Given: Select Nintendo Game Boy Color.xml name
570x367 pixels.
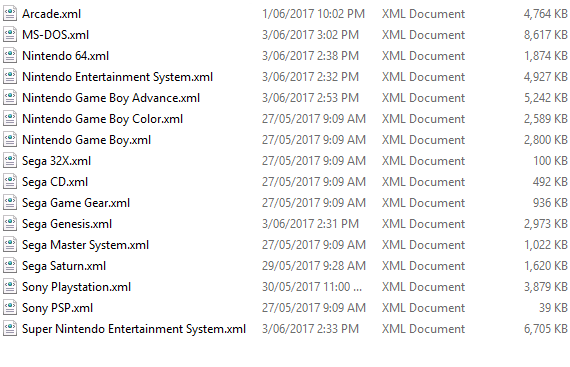Looking at the screenshot, I should click(x=103, y=119).
